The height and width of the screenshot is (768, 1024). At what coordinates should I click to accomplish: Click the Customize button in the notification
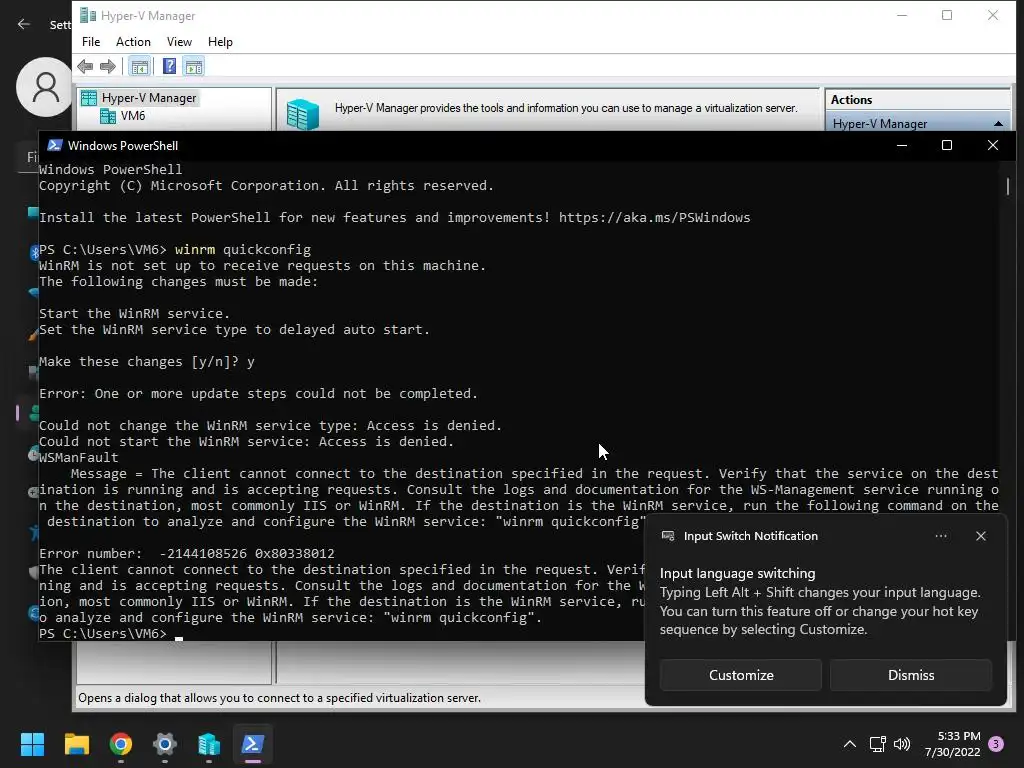[x=741, y=675]
